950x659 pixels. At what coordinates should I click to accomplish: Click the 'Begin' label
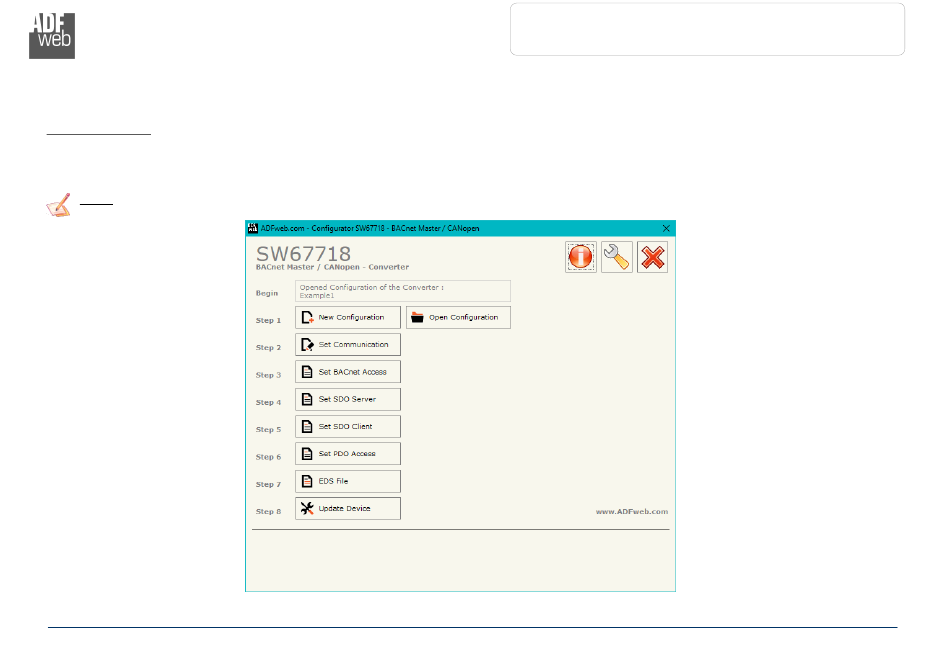(267, 293)
